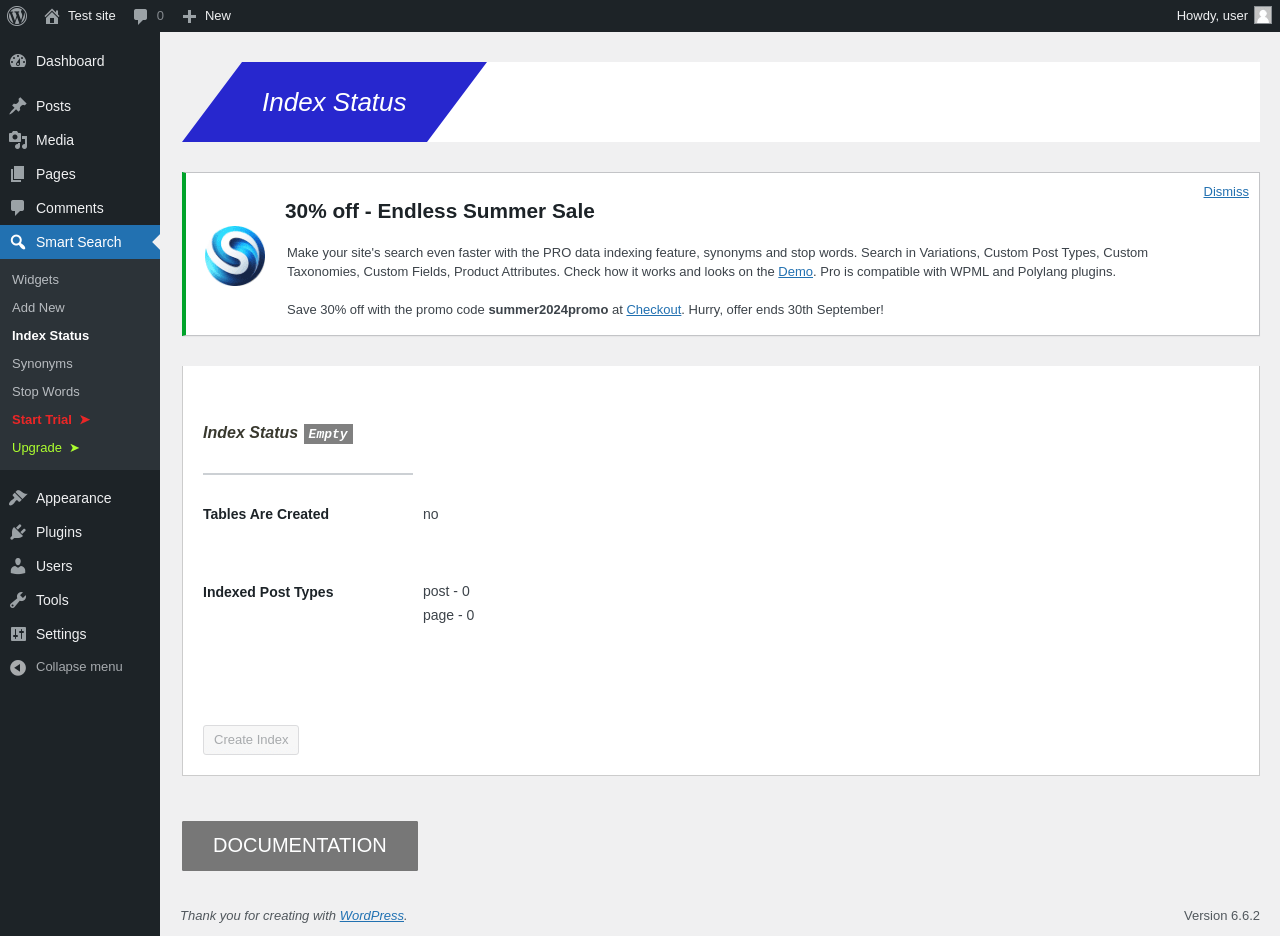Click the Collapse menu arrow icon
The height and width of the screenshot is (936, 1280).
click(18, 667)
